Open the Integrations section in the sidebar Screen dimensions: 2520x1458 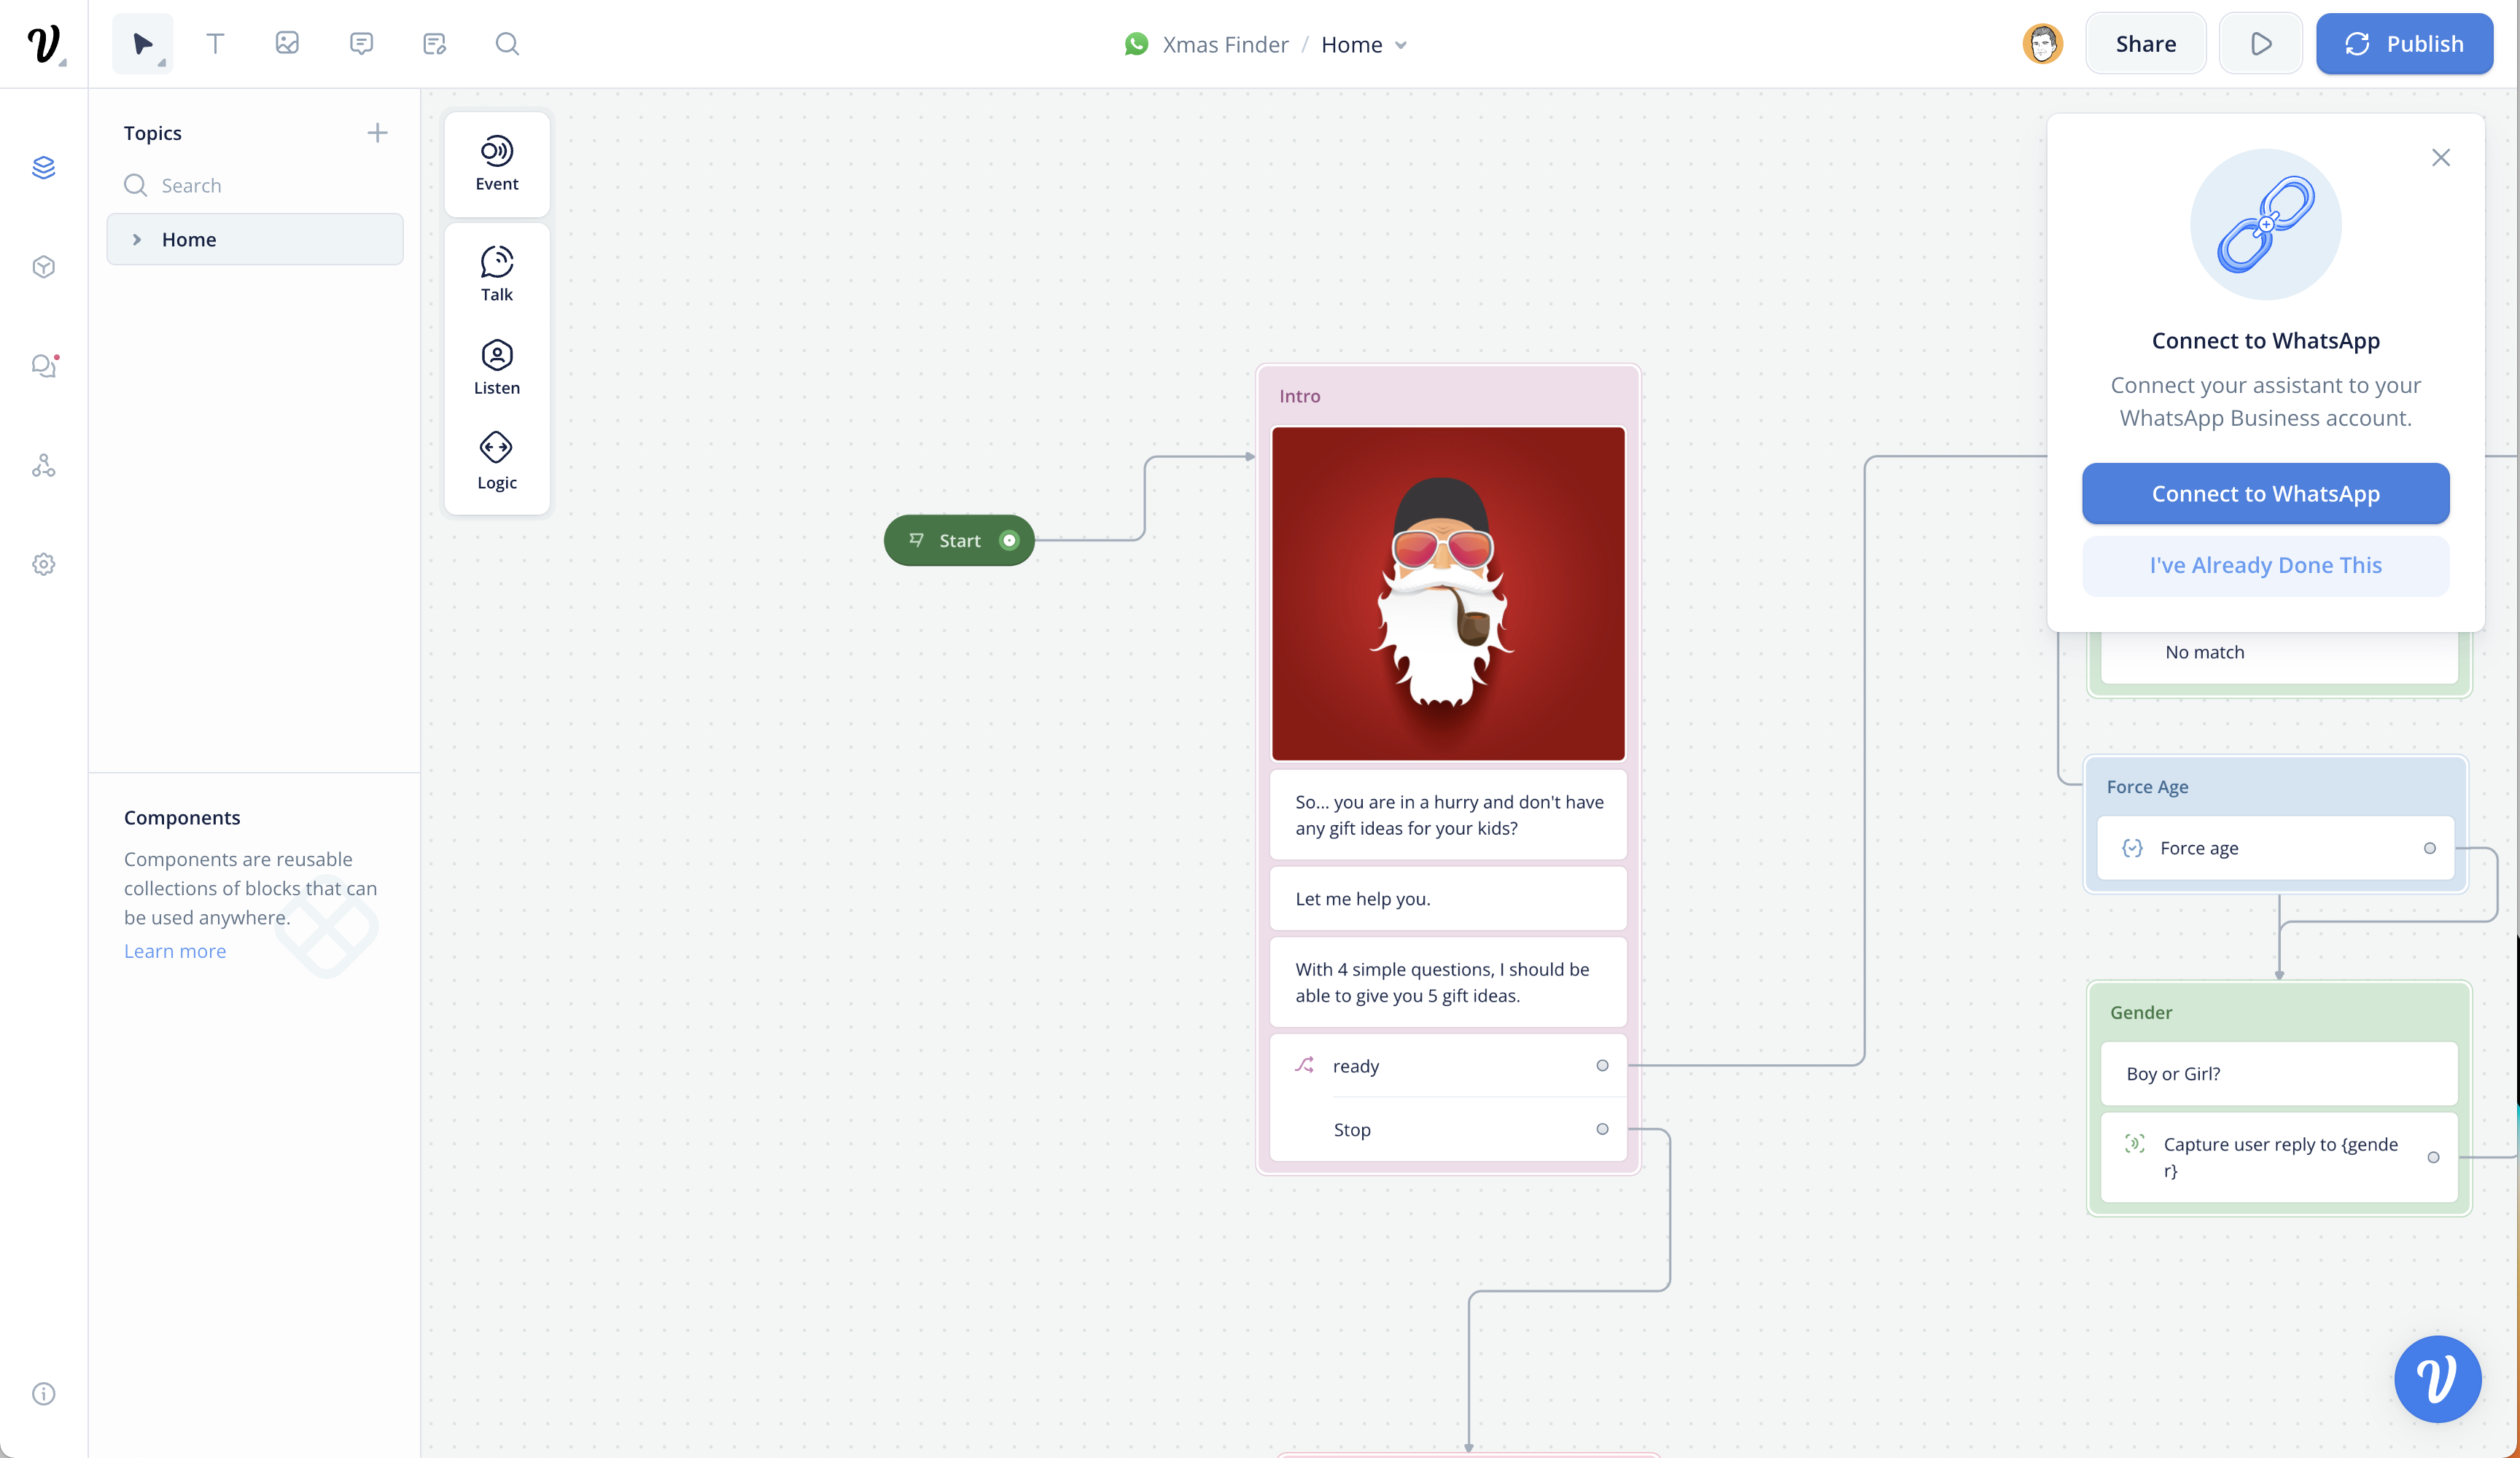43,466
